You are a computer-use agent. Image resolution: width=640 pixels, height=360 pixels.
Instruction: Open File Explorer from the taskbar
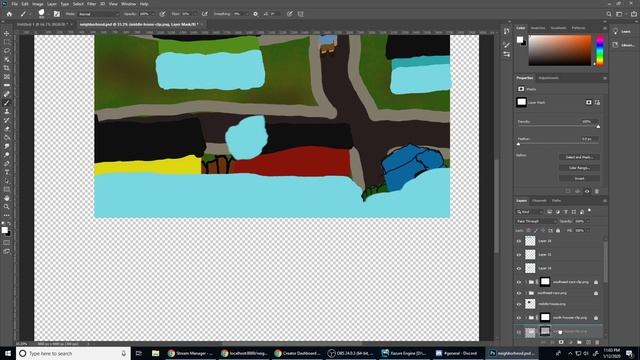156,353
